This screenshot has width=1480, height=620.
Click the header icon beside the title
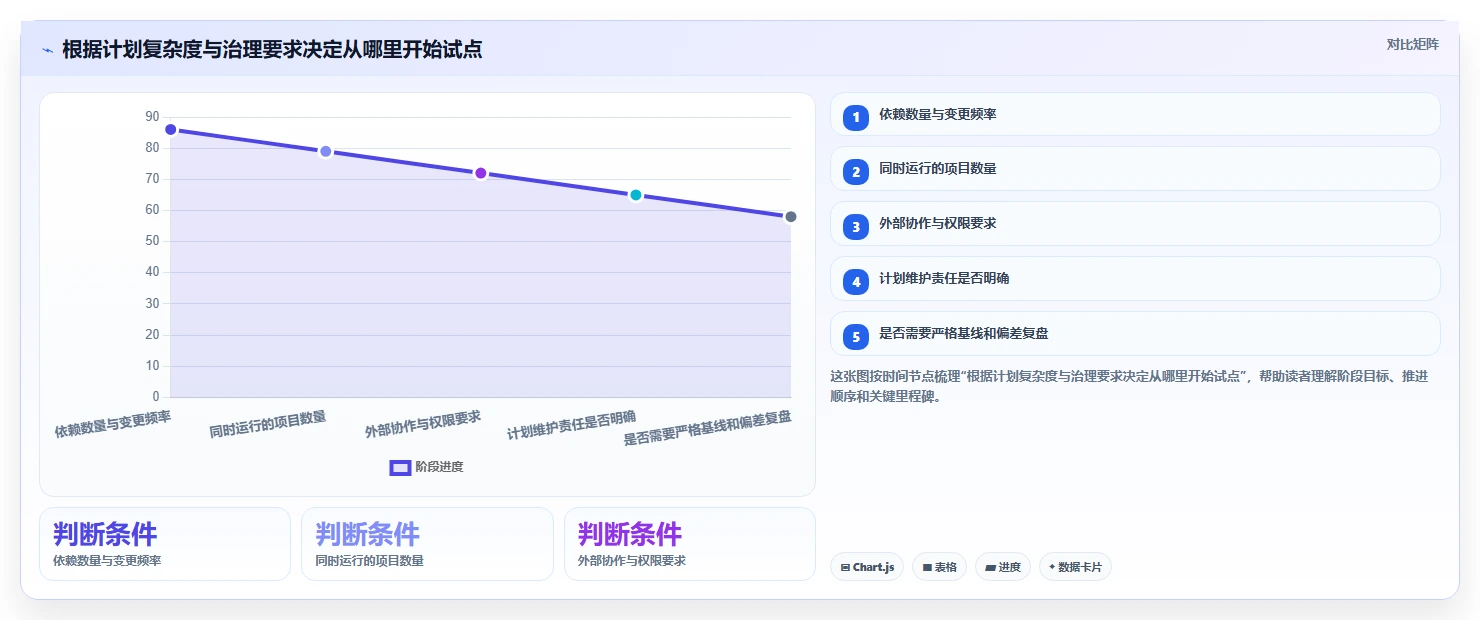[x=47, y=50]
